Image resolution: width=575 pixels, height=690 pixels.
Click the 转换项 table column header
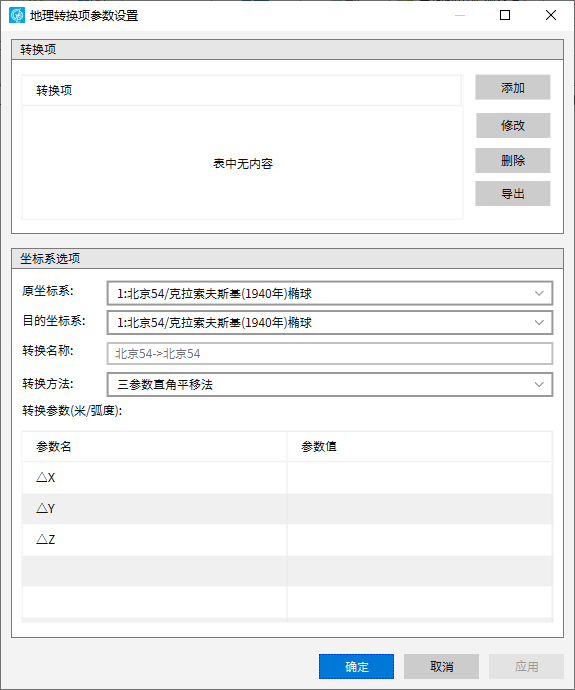click(x=242, y=91)
